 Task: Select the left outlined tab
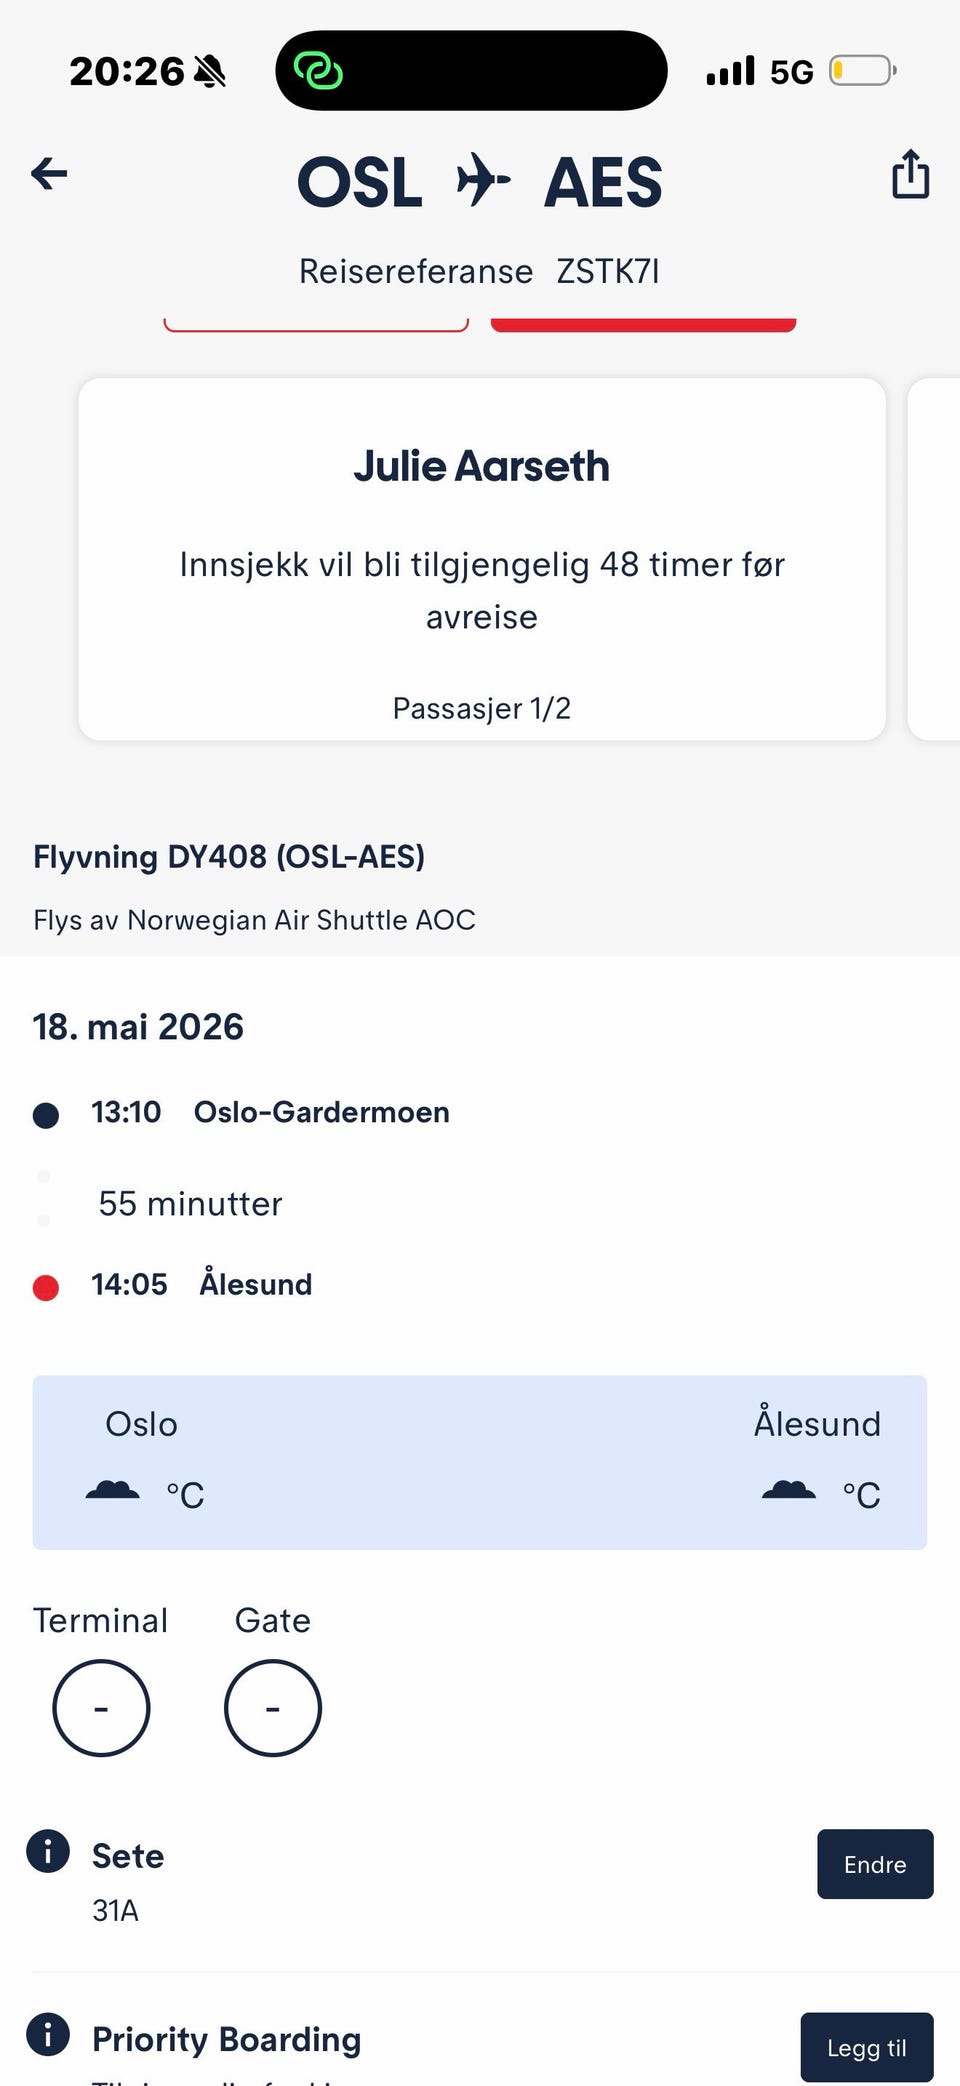click(316, 324)
